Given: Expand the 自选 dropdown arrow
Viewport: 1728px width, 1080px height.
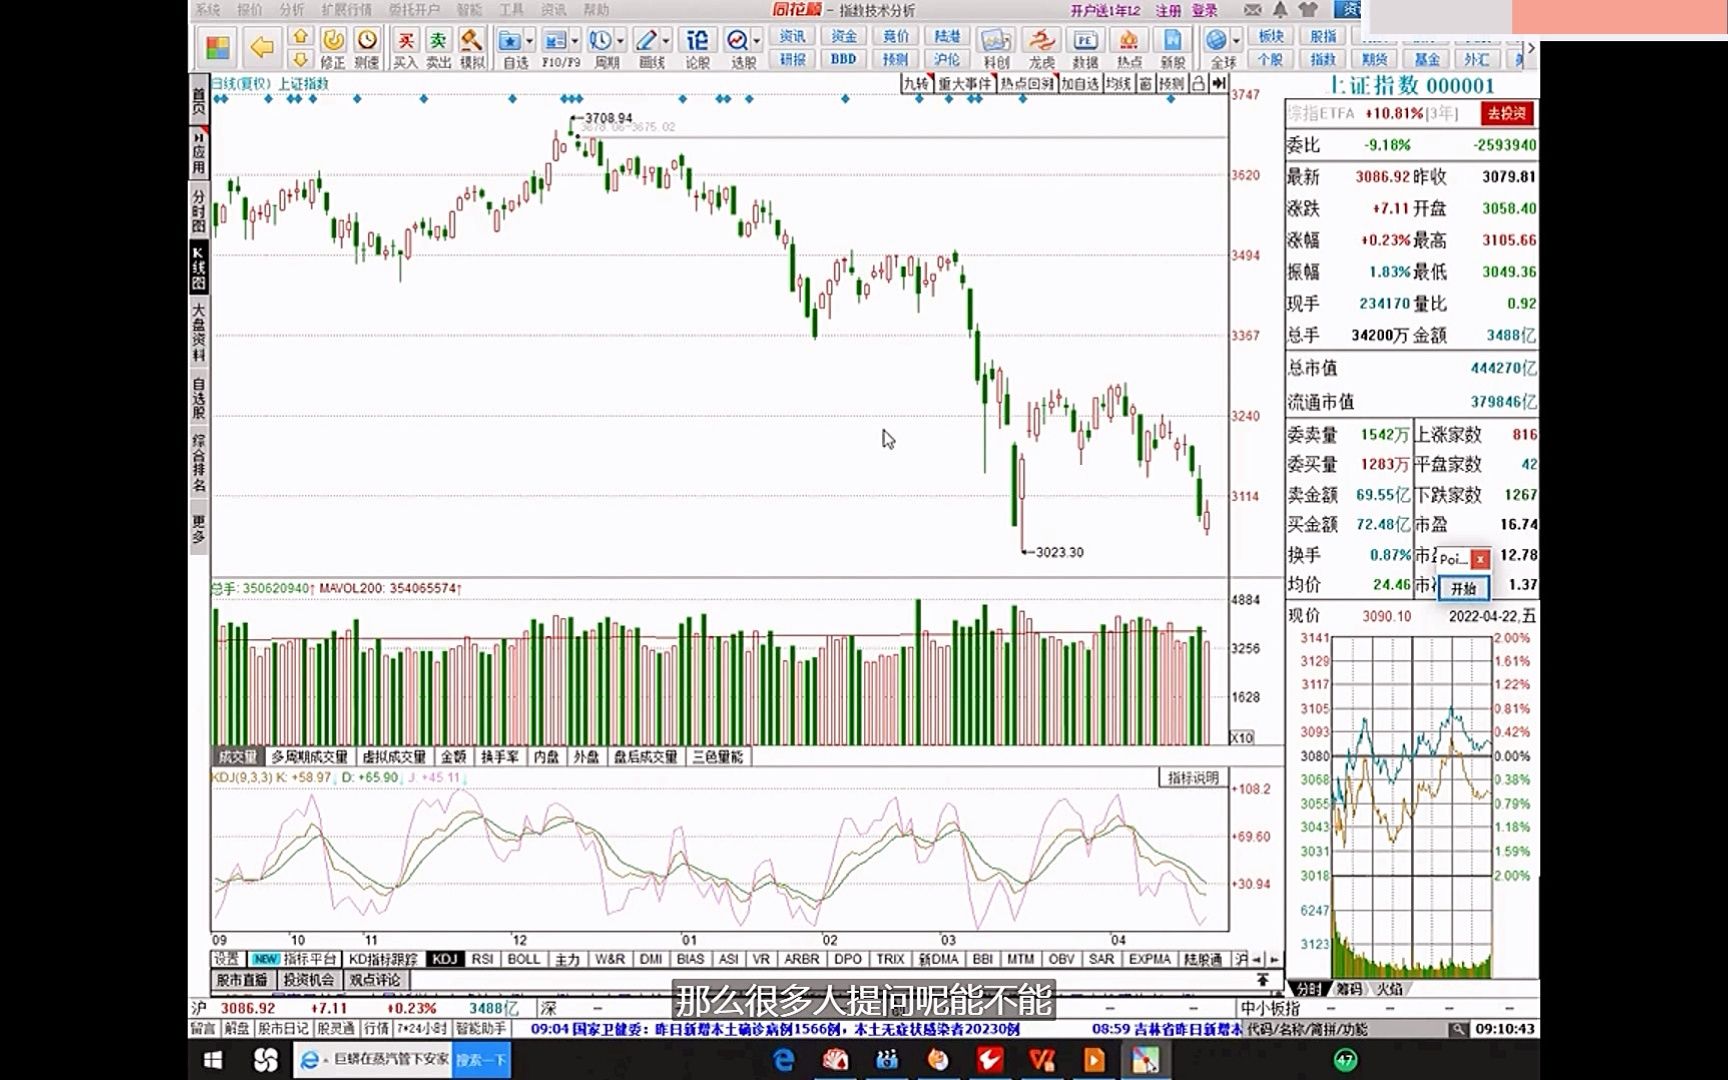Looking at the screenshot, I should 530,40.
